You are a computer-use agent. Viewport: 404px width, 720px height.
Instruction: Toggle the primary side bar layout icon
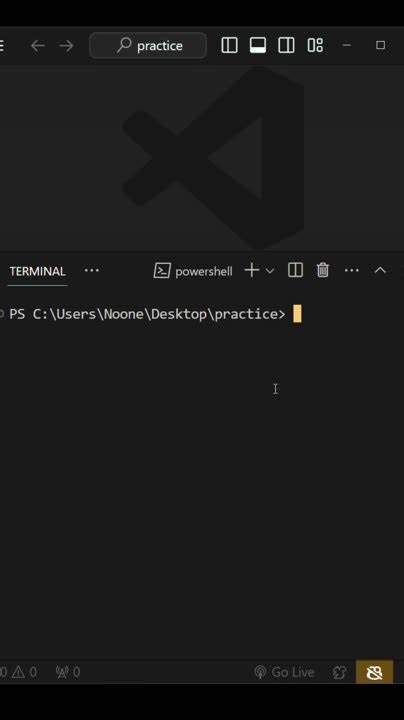click(x=229, y=45)
